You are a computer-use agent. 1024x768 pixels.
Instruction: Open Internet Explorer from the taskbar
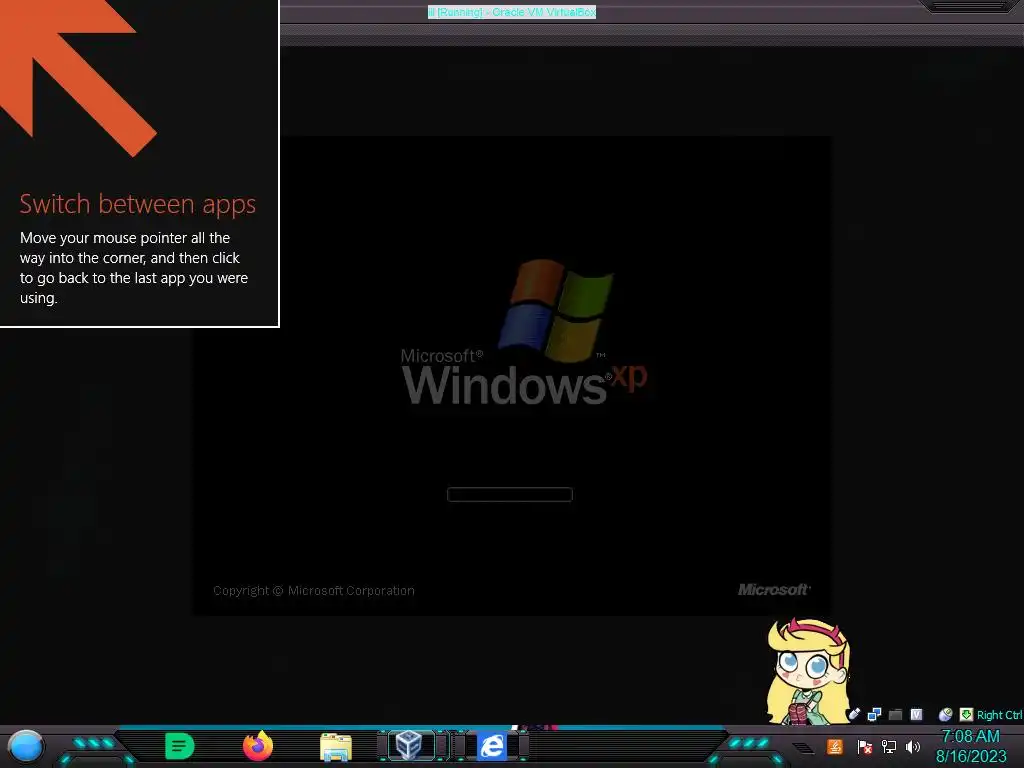coord(492,746)
